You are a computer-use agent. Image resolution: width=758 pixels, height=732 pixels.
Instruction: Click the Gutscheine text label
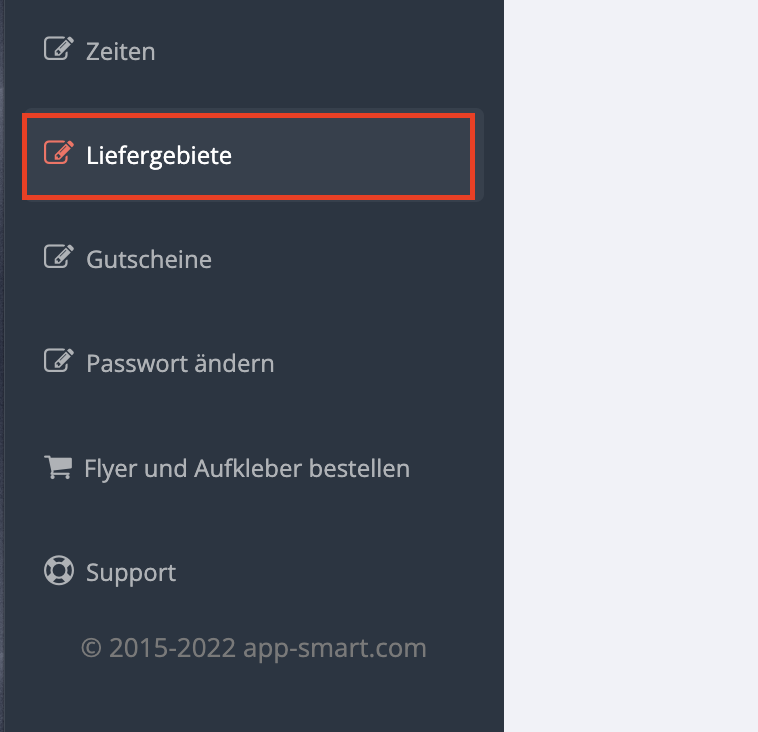pos(149,259)
